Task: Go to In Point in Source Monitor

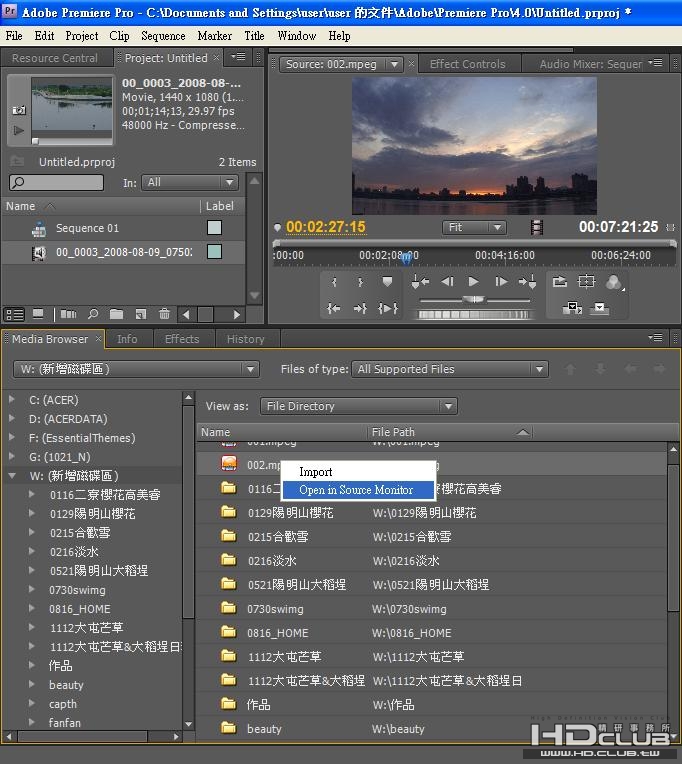Action: click(334, 308)
